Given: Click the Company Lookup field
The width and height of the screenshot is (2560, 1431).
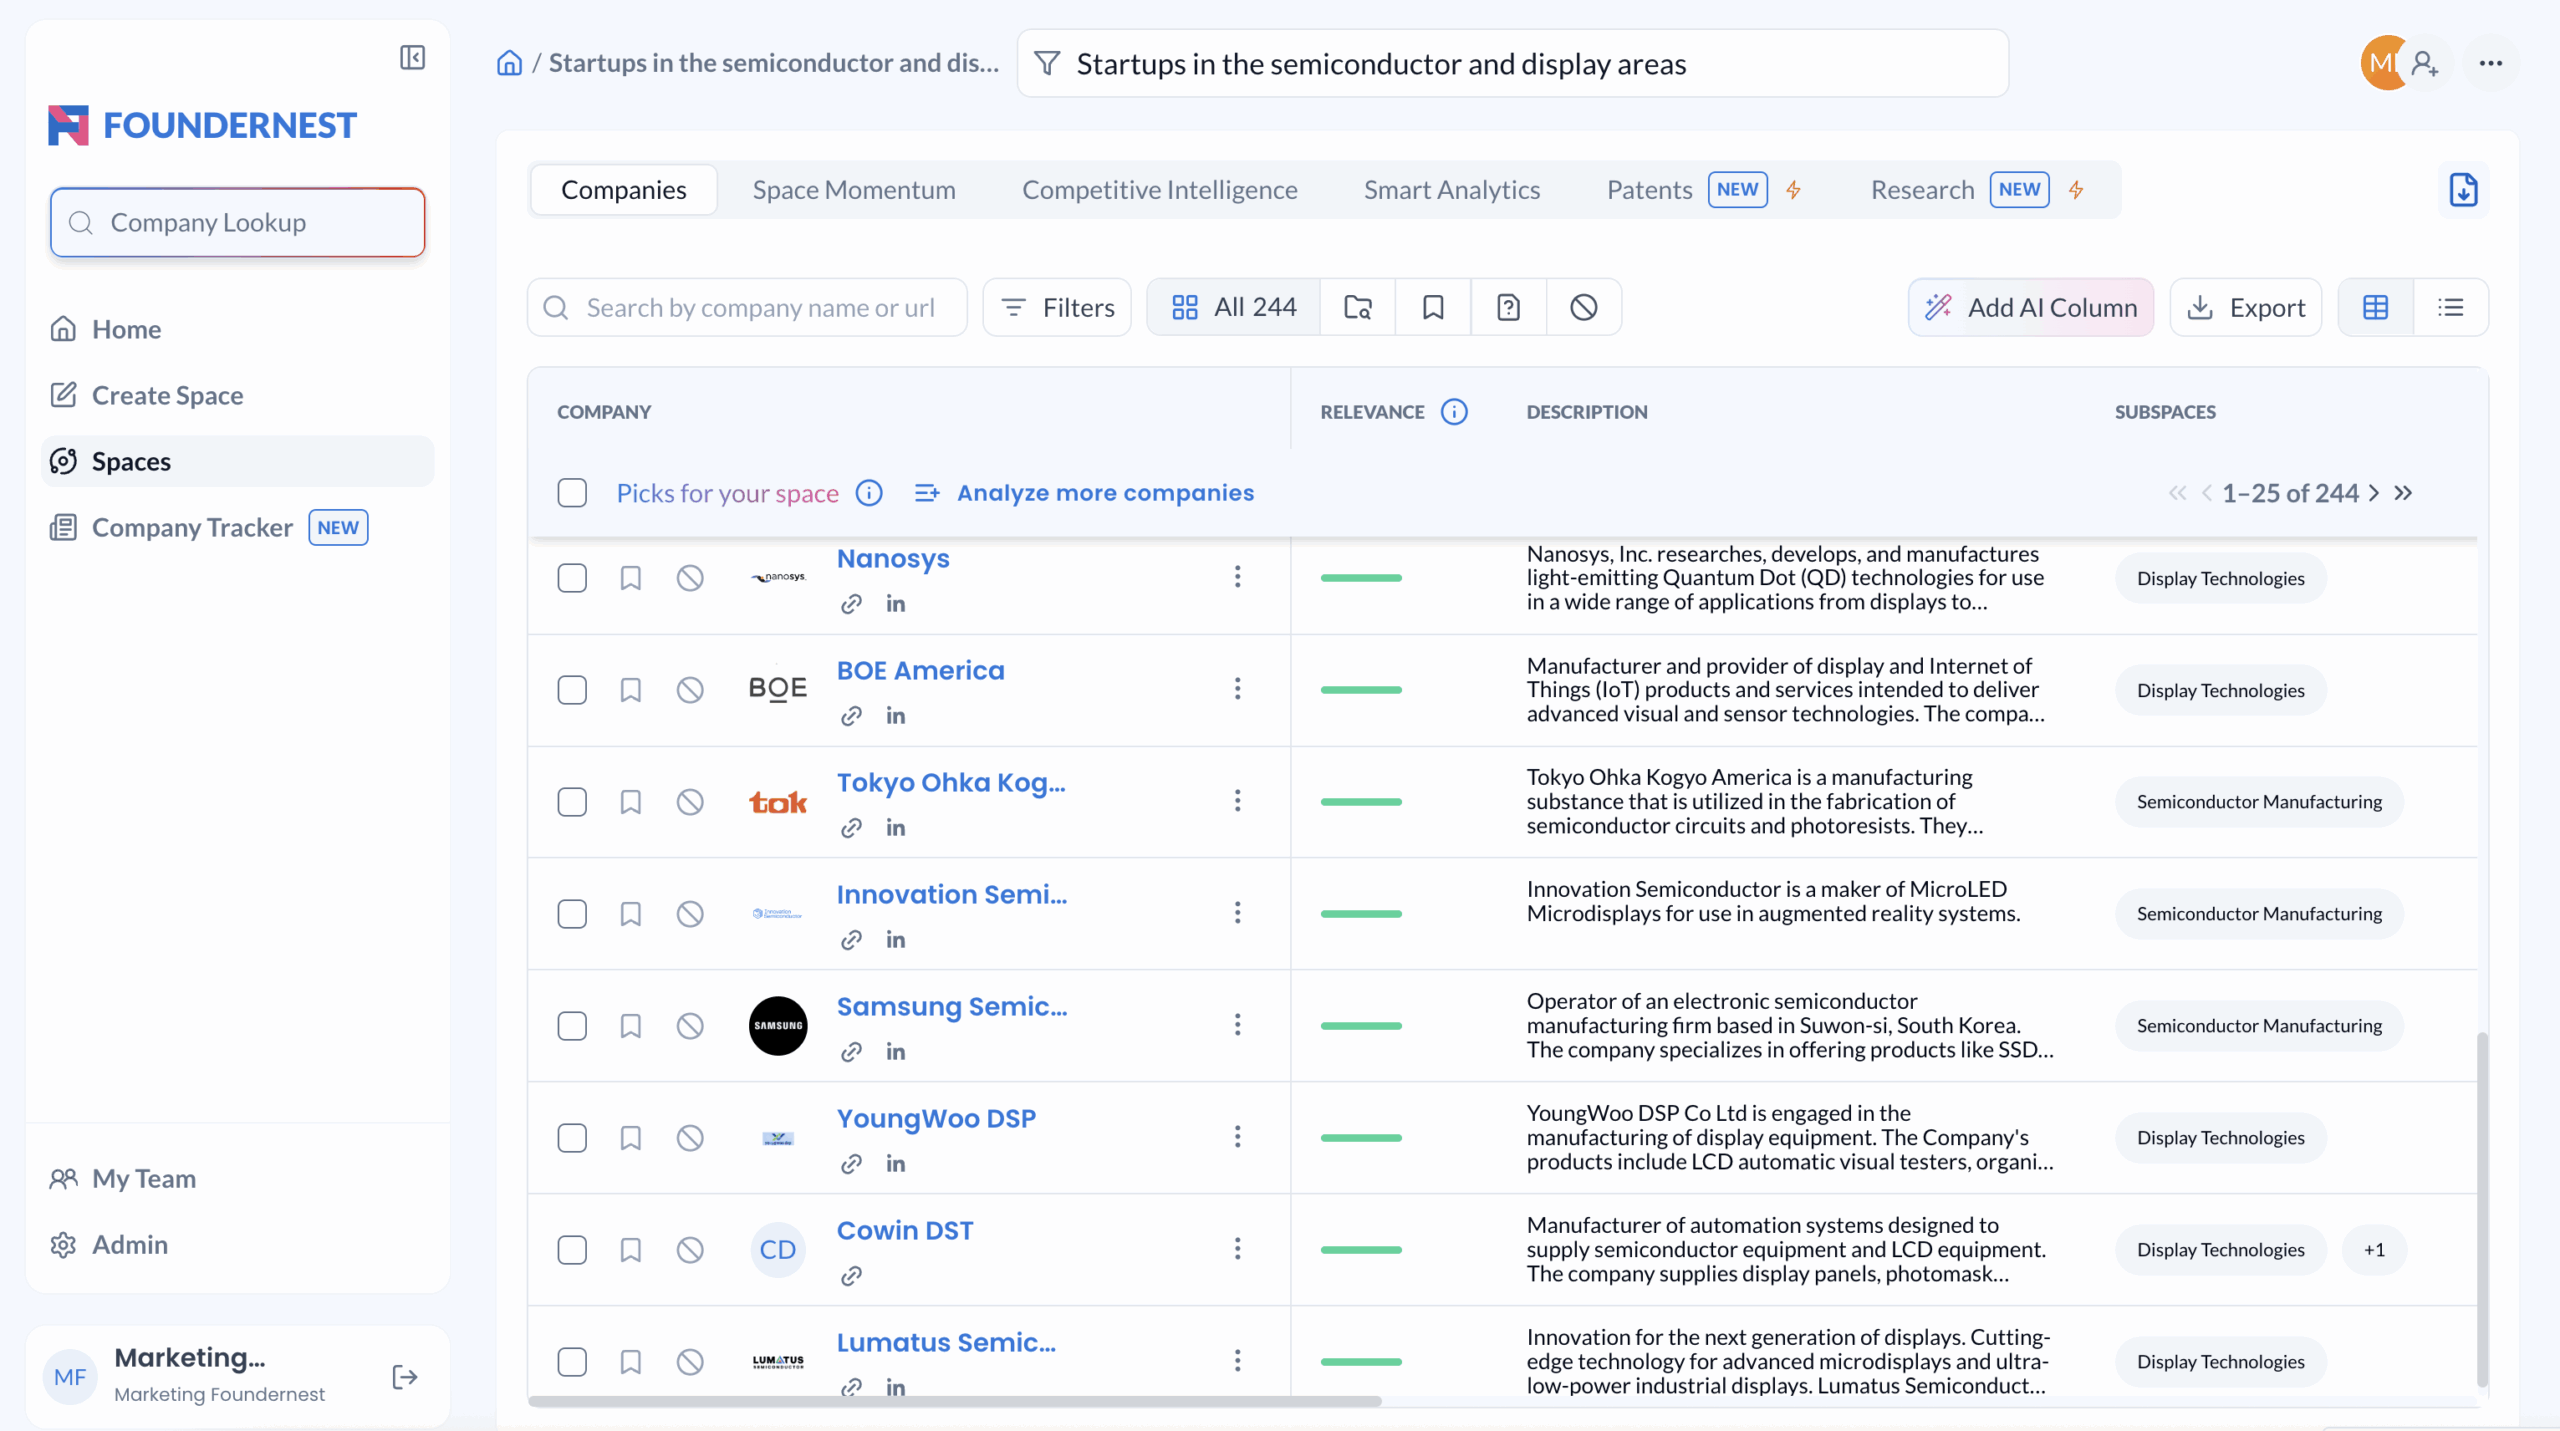Looking at the screenshot, I should [x=238, y=222].
